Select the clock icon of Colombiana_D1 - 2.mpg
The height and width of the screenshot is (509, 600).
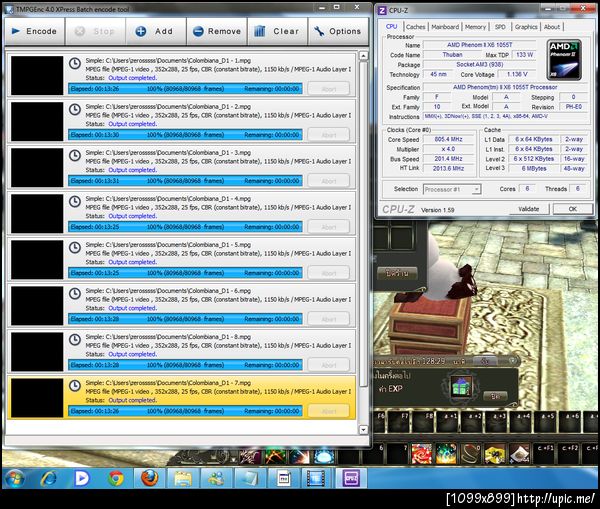pyautogui.click(x=75, y=109)
